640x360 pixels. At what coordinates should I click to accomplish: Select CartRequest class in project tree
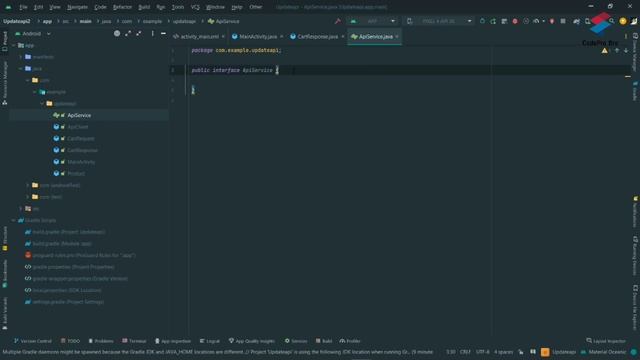click(x=80, y=139)
